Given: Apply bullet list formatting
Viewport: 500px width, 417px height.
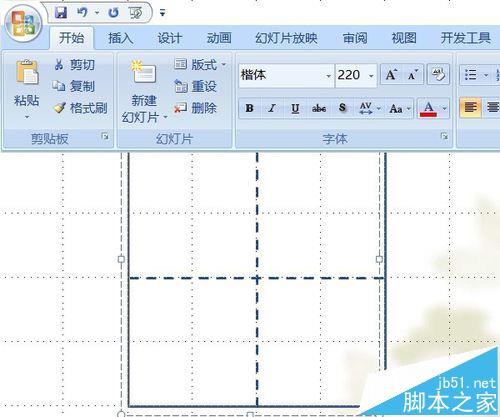Looking at the screenshot, I should tap(470, 75).
